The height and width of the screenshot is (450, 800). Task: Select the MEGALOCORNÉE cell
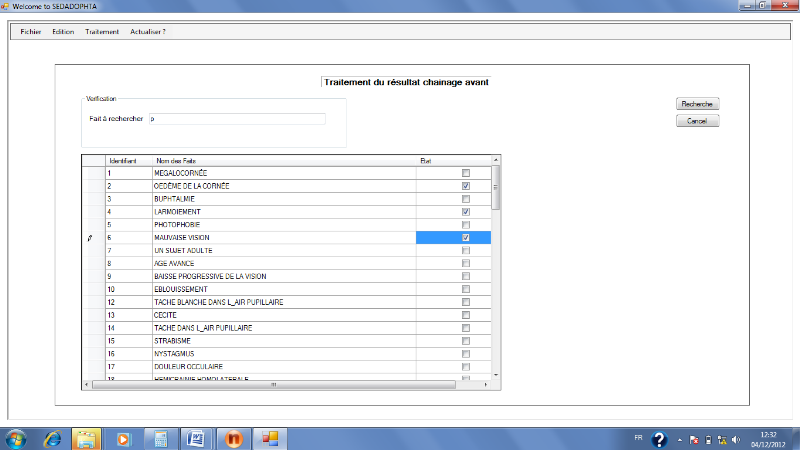(x=284, y=173)
